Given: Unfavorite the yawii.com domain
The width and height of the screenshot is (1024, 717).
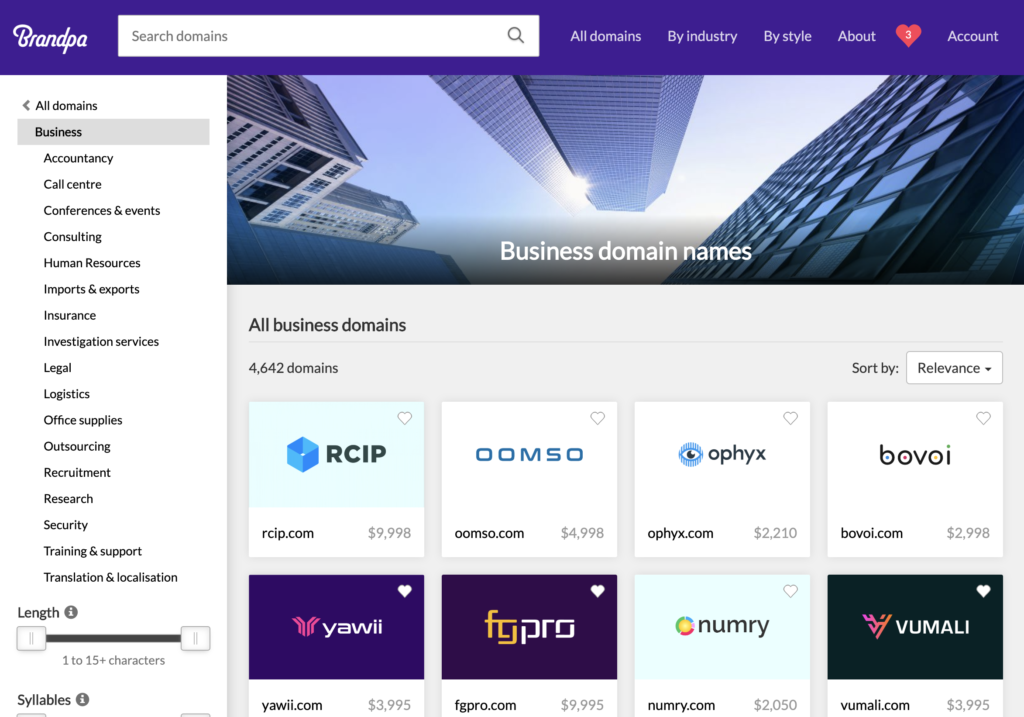Looking at the screenshot, I should point(405,591).
